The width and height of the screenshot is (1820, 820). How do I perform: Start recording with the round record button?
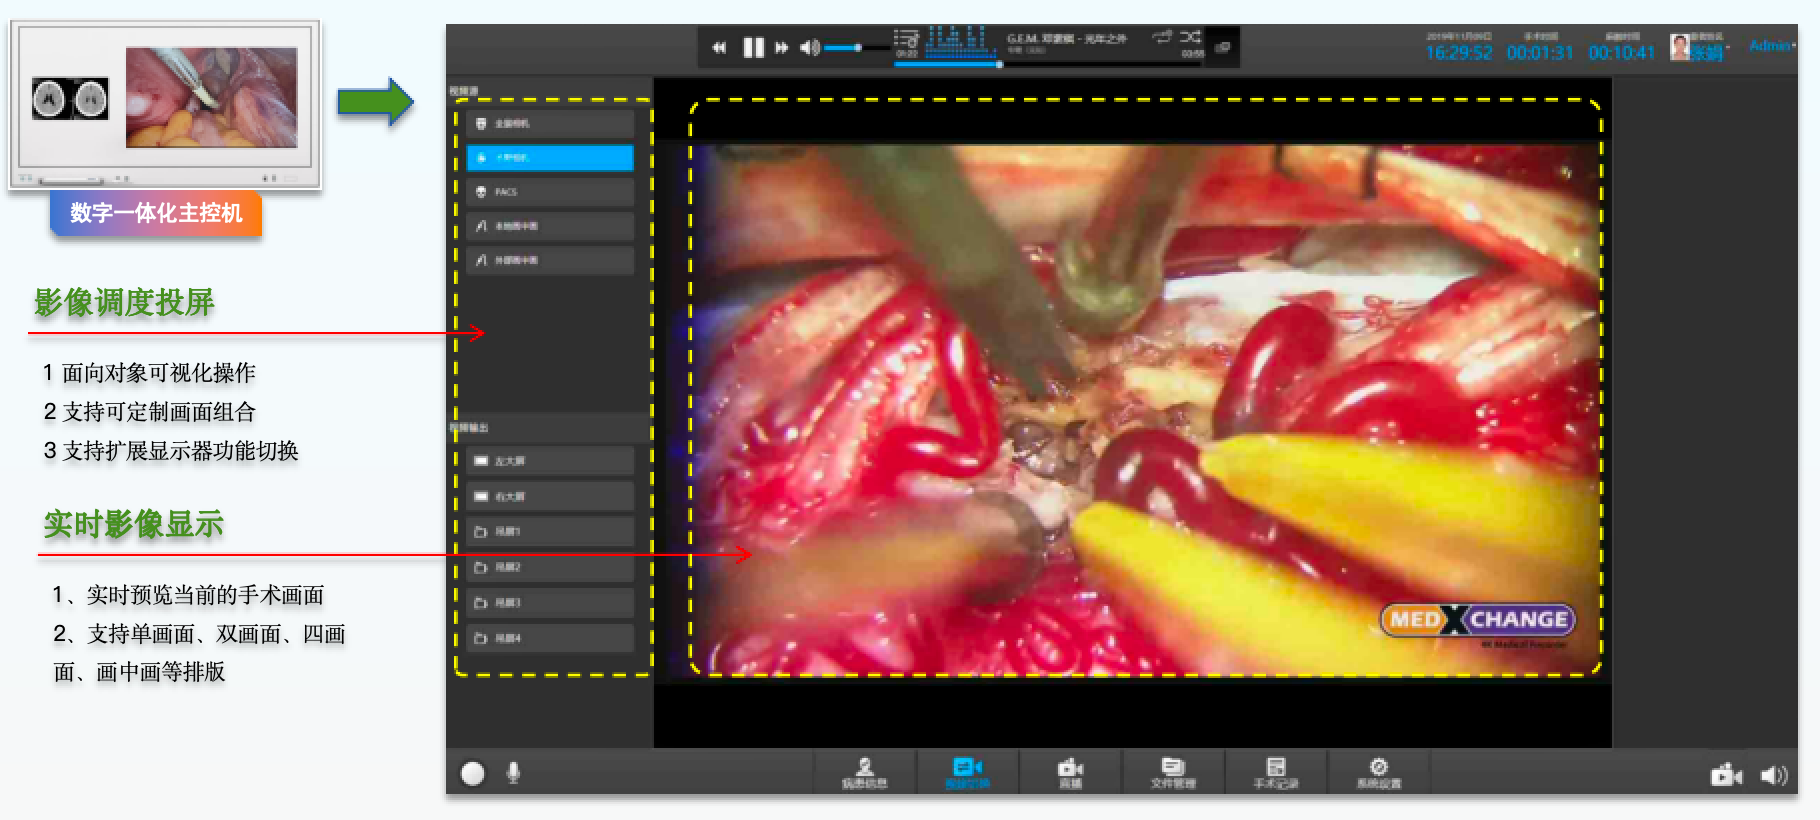click(473, 773)
